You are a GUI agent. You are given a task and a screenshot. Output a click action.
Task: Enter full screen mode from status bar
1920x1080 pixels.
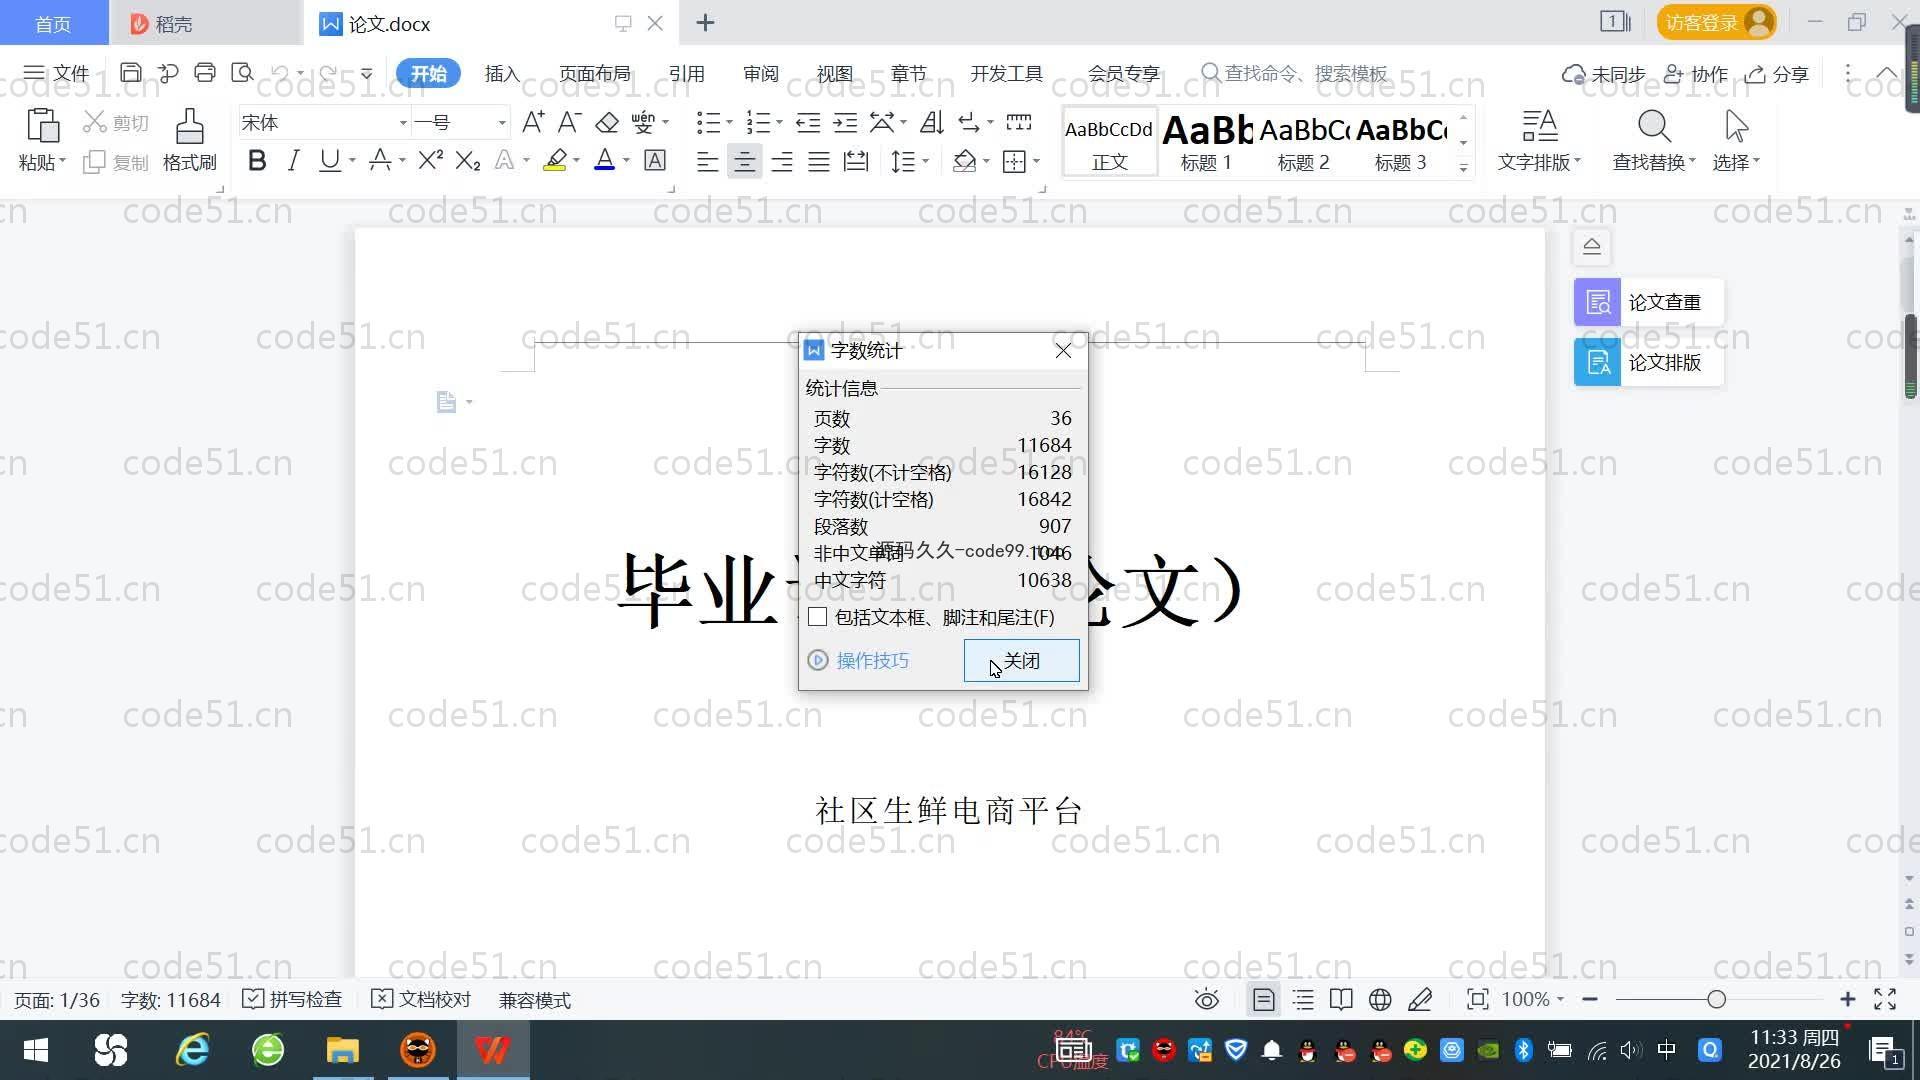(x=1885, y=1000)
